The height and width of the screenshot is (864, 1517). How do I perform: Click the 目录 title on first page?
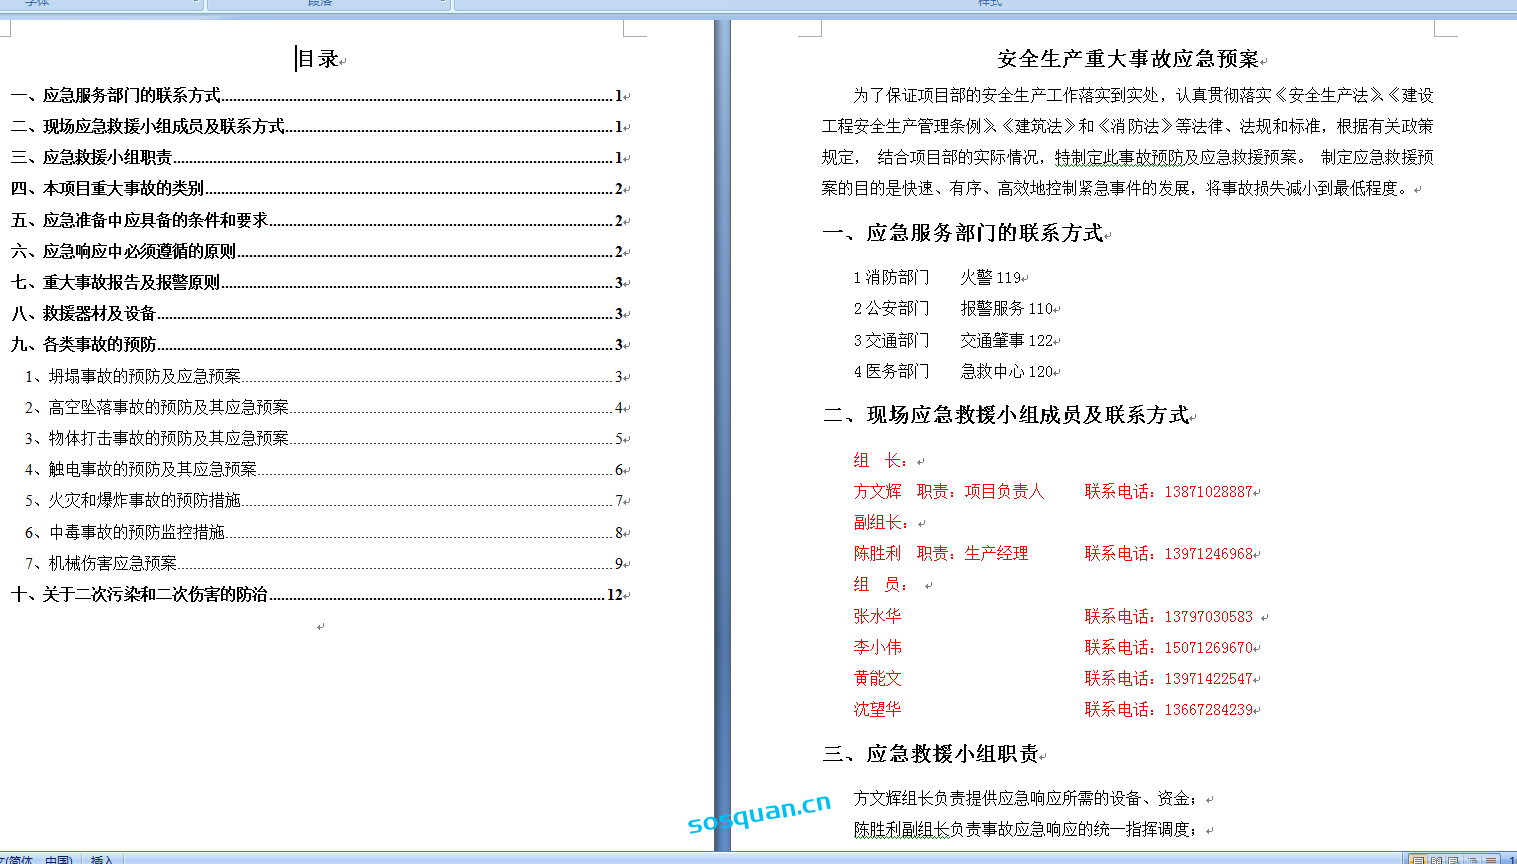[x=318, y=60]
